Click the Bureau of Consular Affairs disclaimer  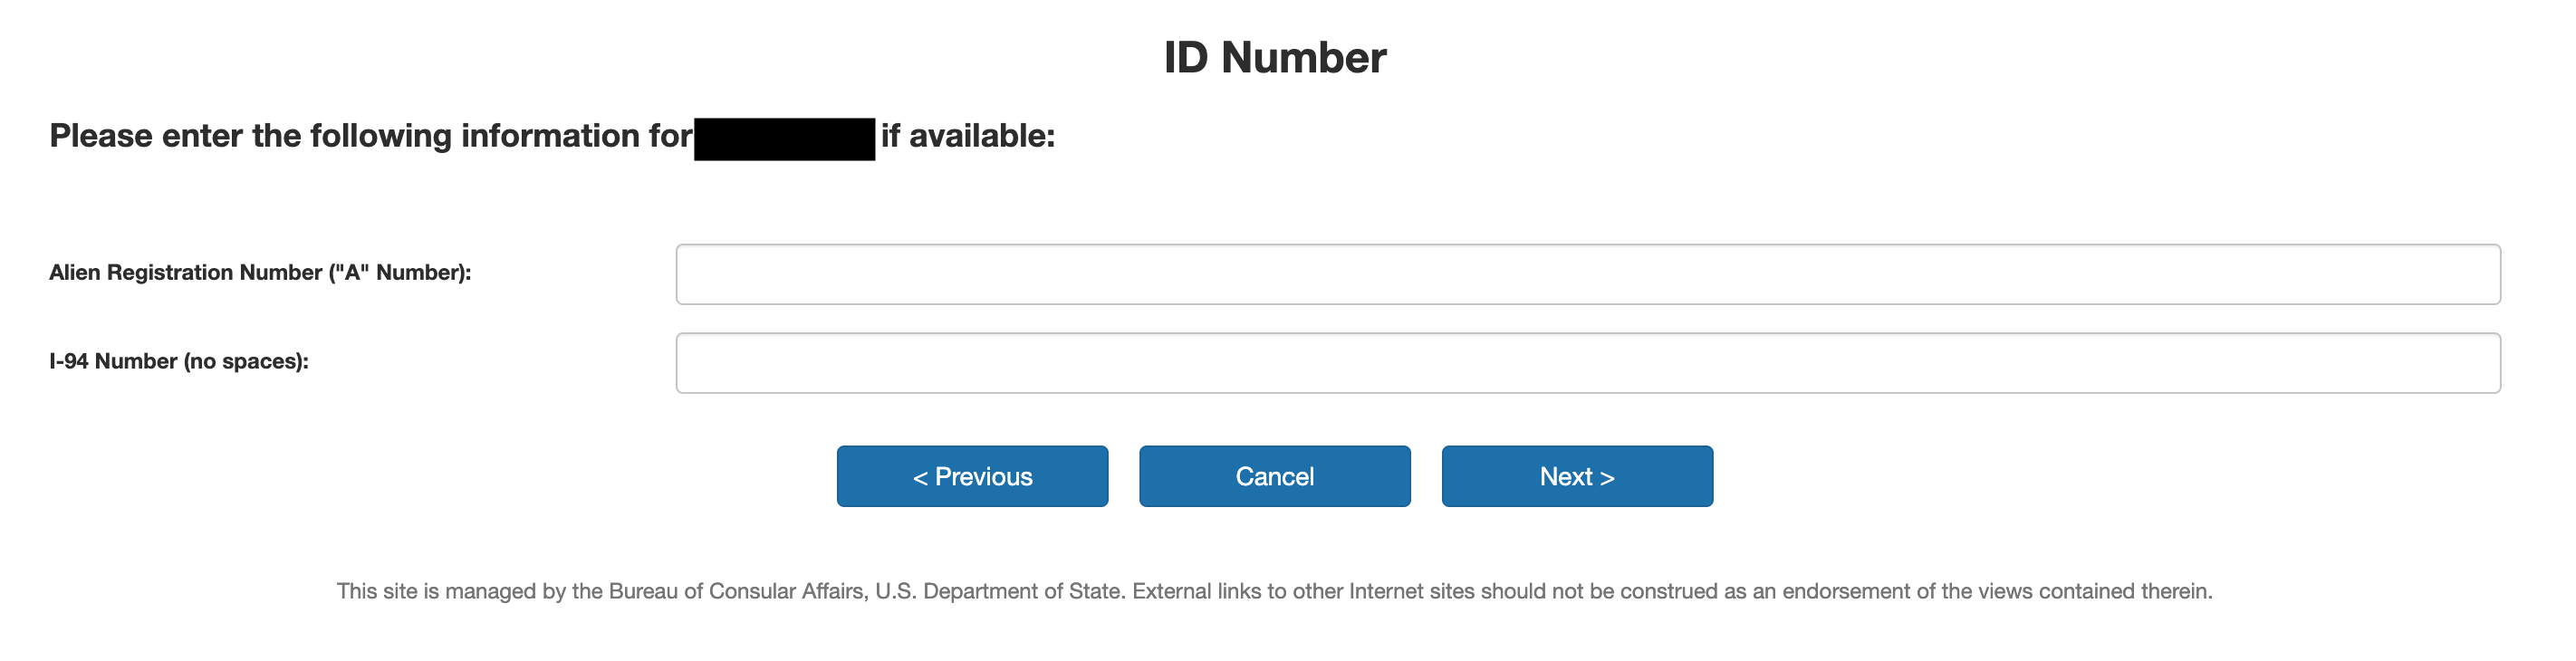[1274, 591]
